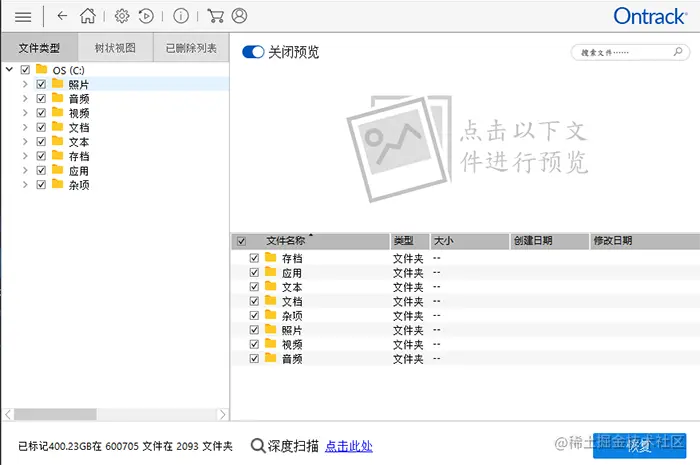The height and width of the screenshot is (465, 700).
Task: Click the horizontal scrollbar thumb
Action: coord(55,415)
